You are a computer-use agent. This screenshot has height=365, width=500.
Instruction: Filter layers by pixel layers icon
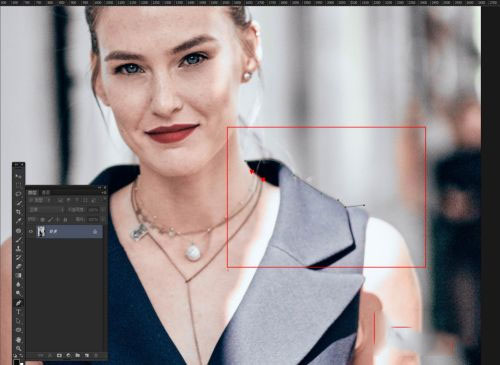click(x=60, y=200)
